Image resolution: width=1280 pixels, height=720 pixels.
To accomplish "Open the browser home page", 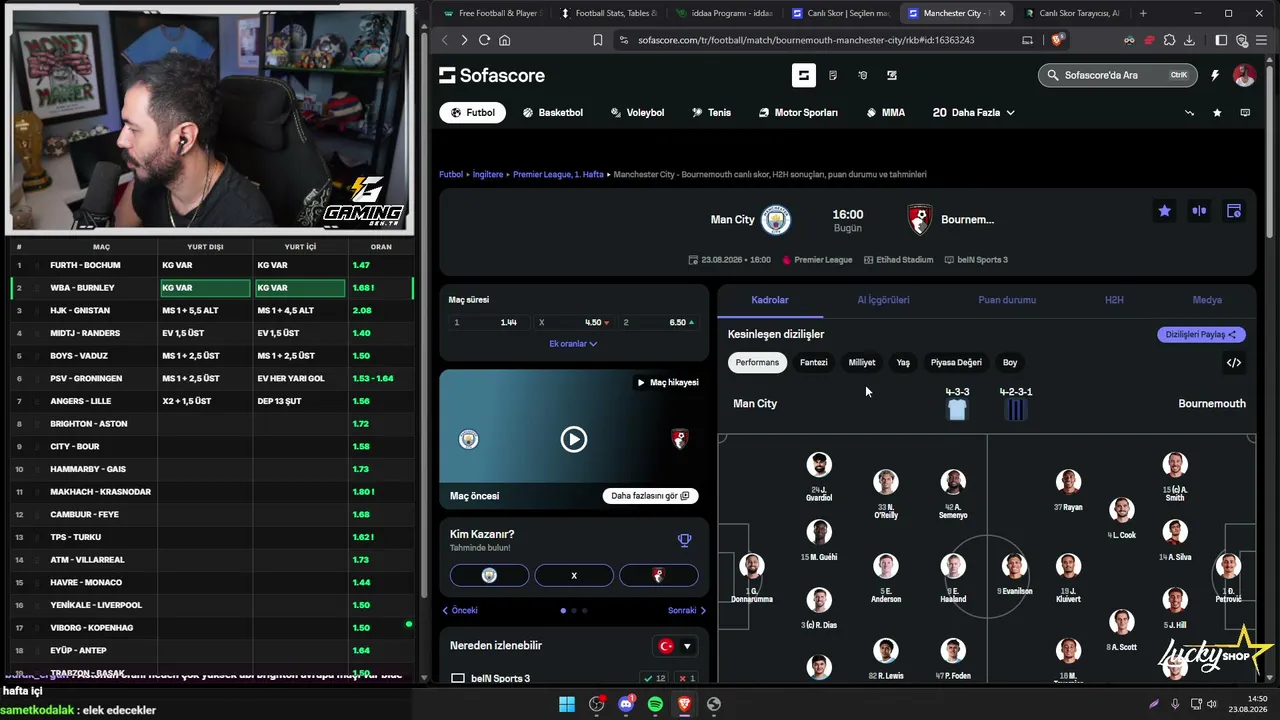I will coord(505,40).
